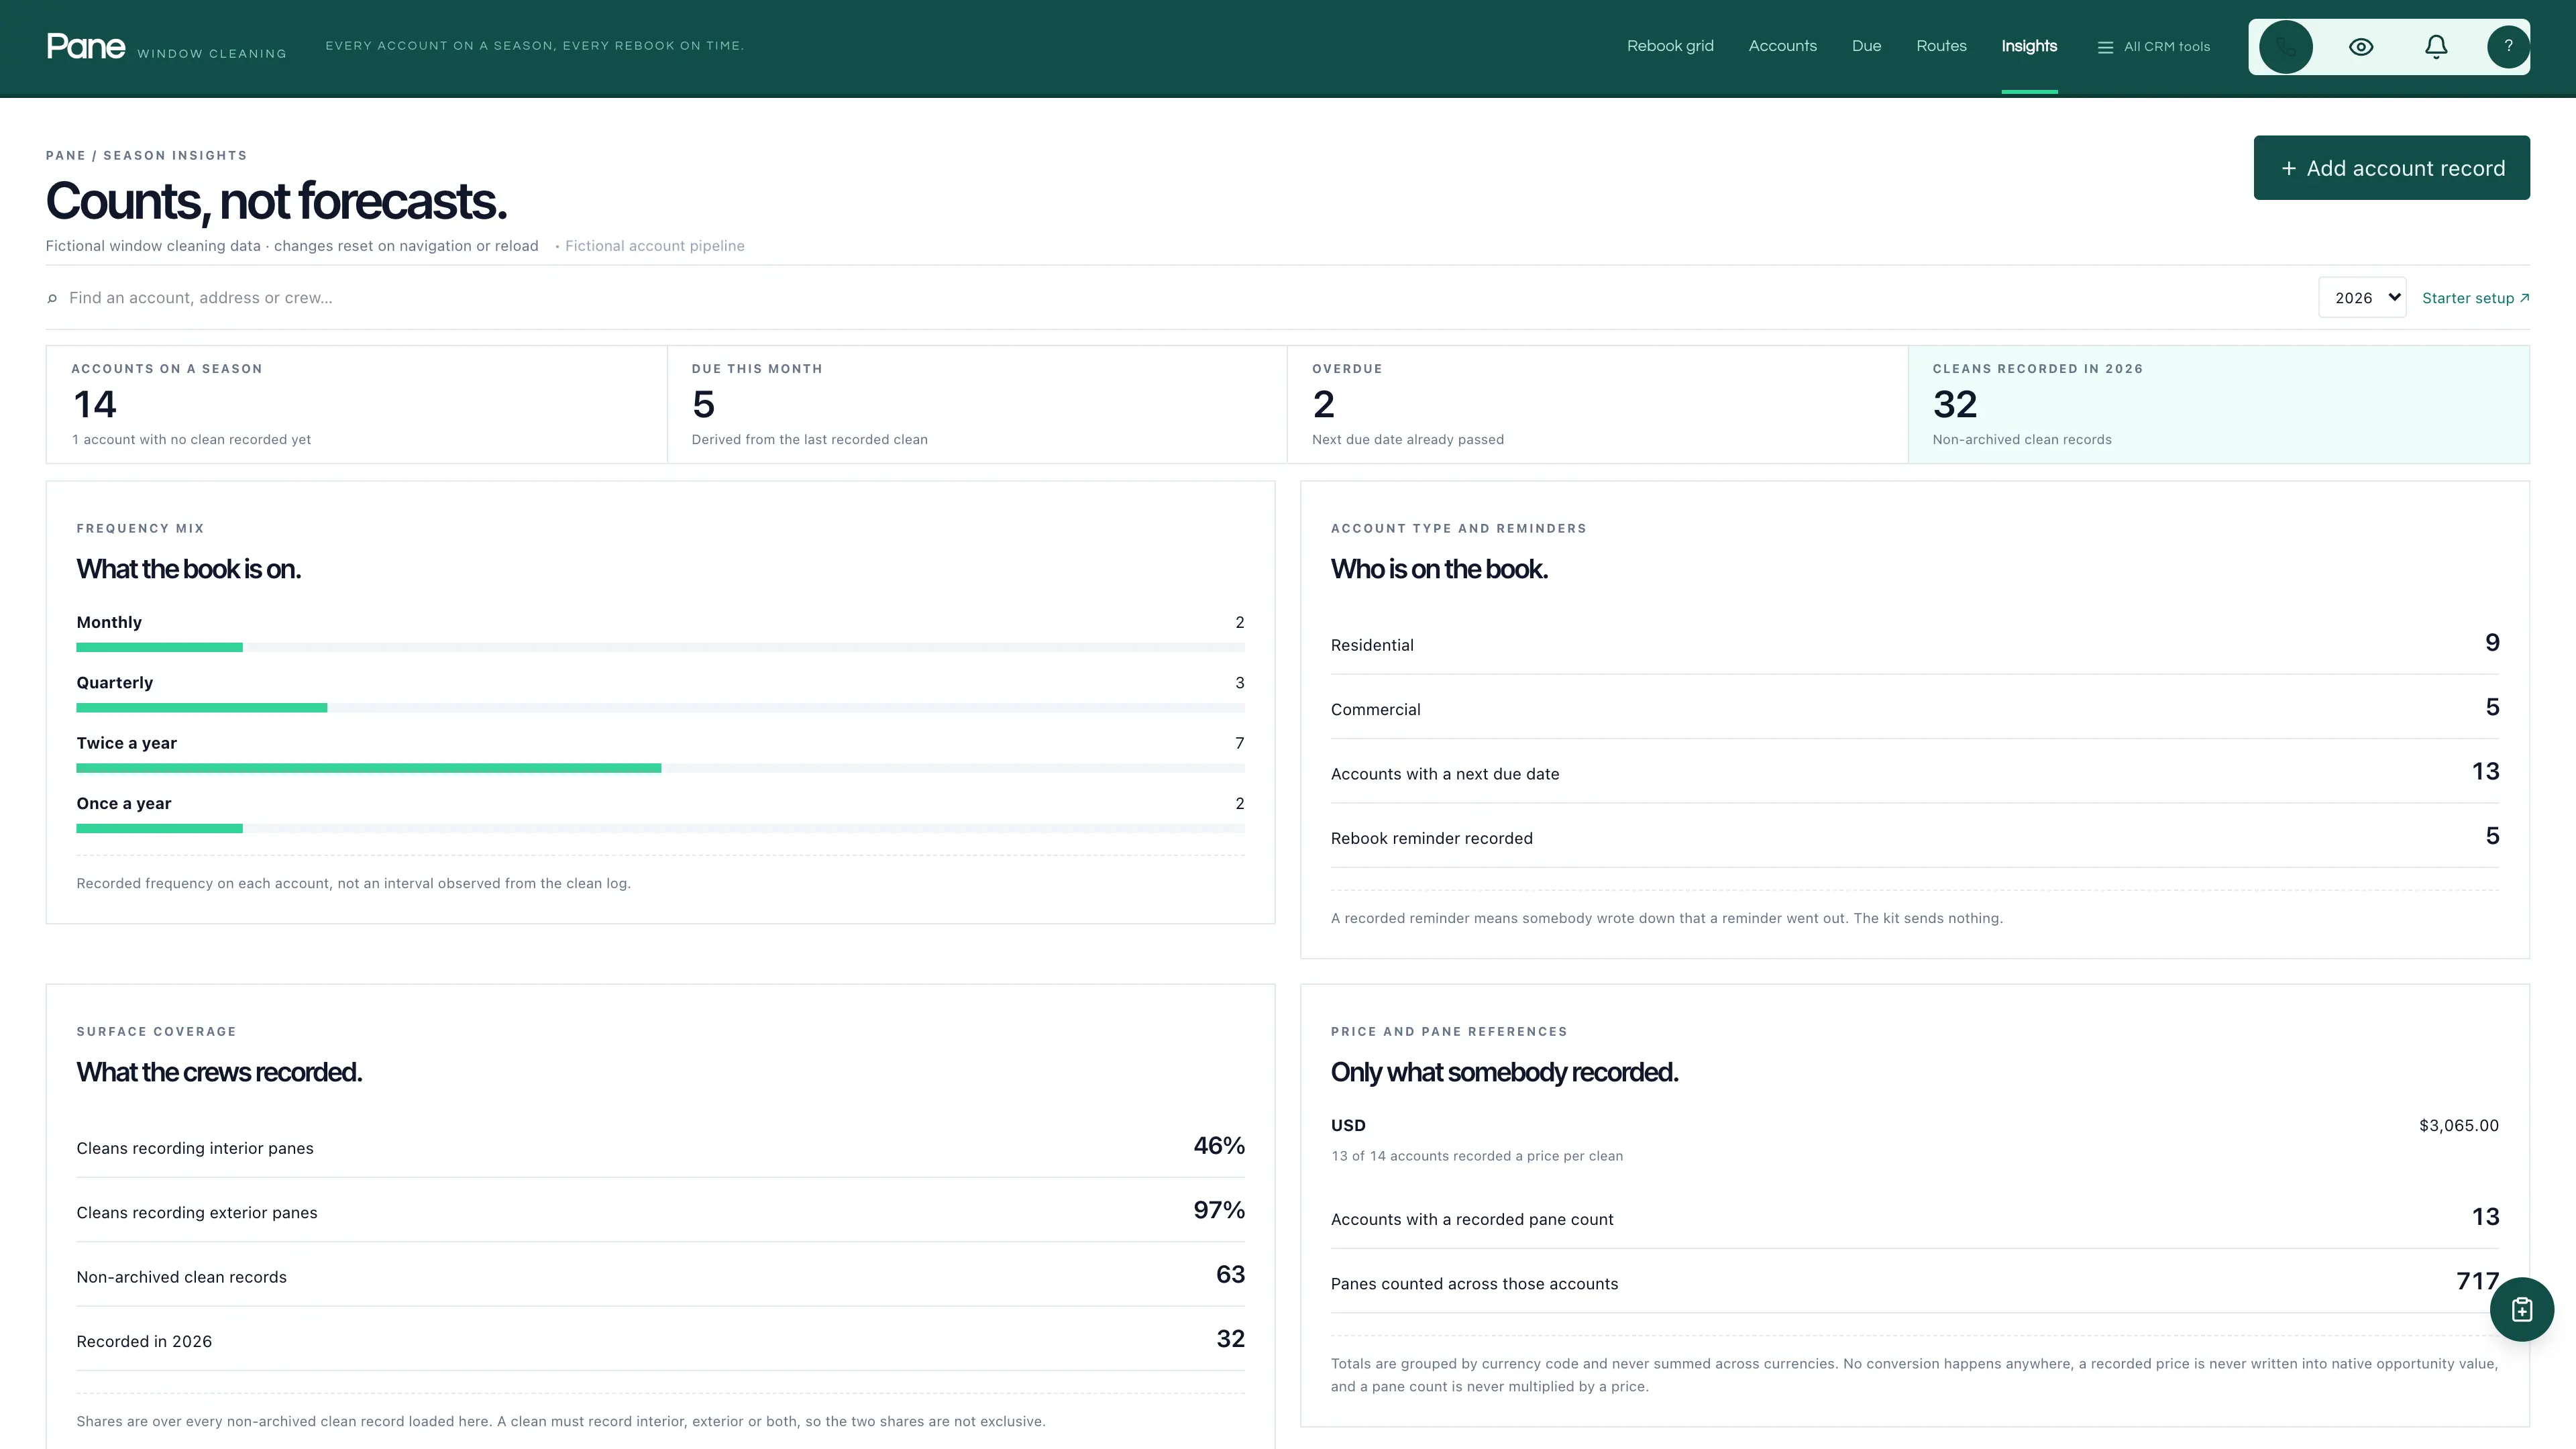Toggle the eye visibility icon in header

tap(2361, 47)
